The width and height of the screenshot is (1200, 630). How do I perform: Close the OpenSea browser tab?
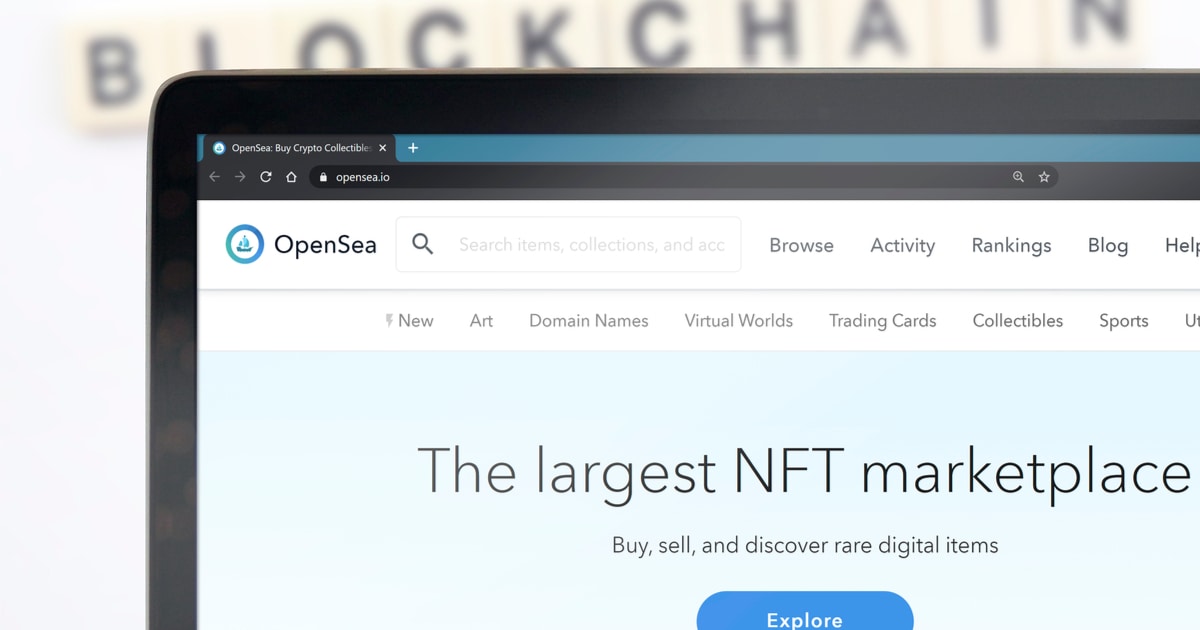click(382, 148)
